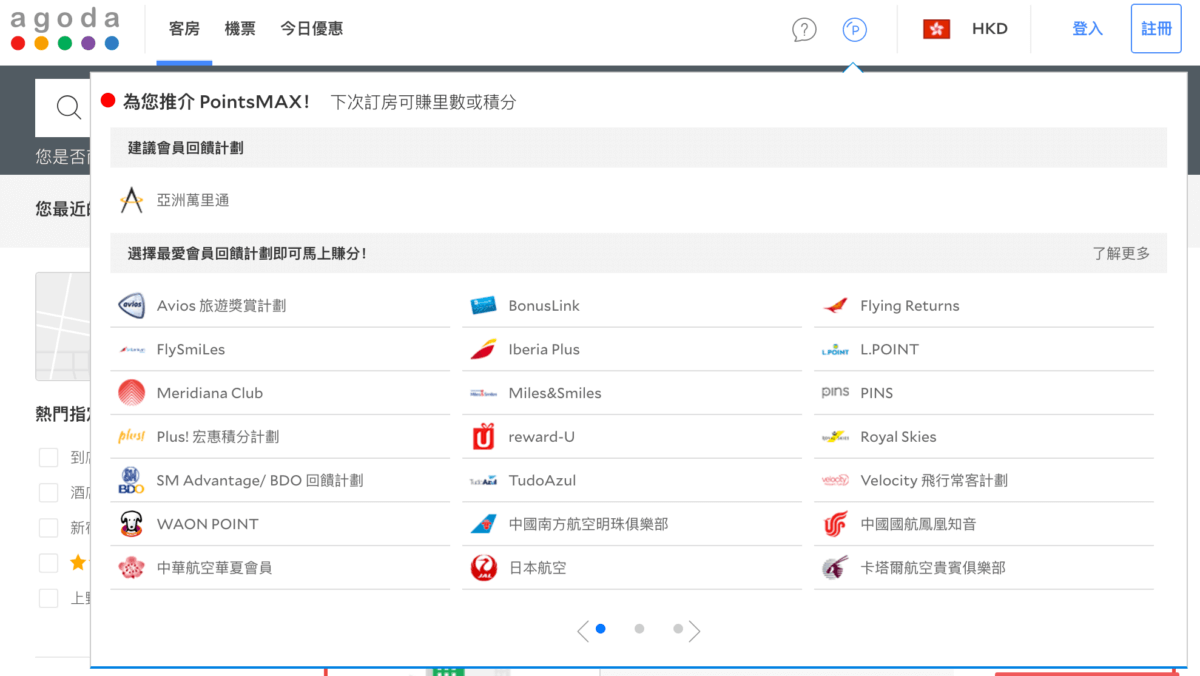Click the SM BDO logo icon
The height and width of the screenshot is (676, 1200).
tap(132, 481)
